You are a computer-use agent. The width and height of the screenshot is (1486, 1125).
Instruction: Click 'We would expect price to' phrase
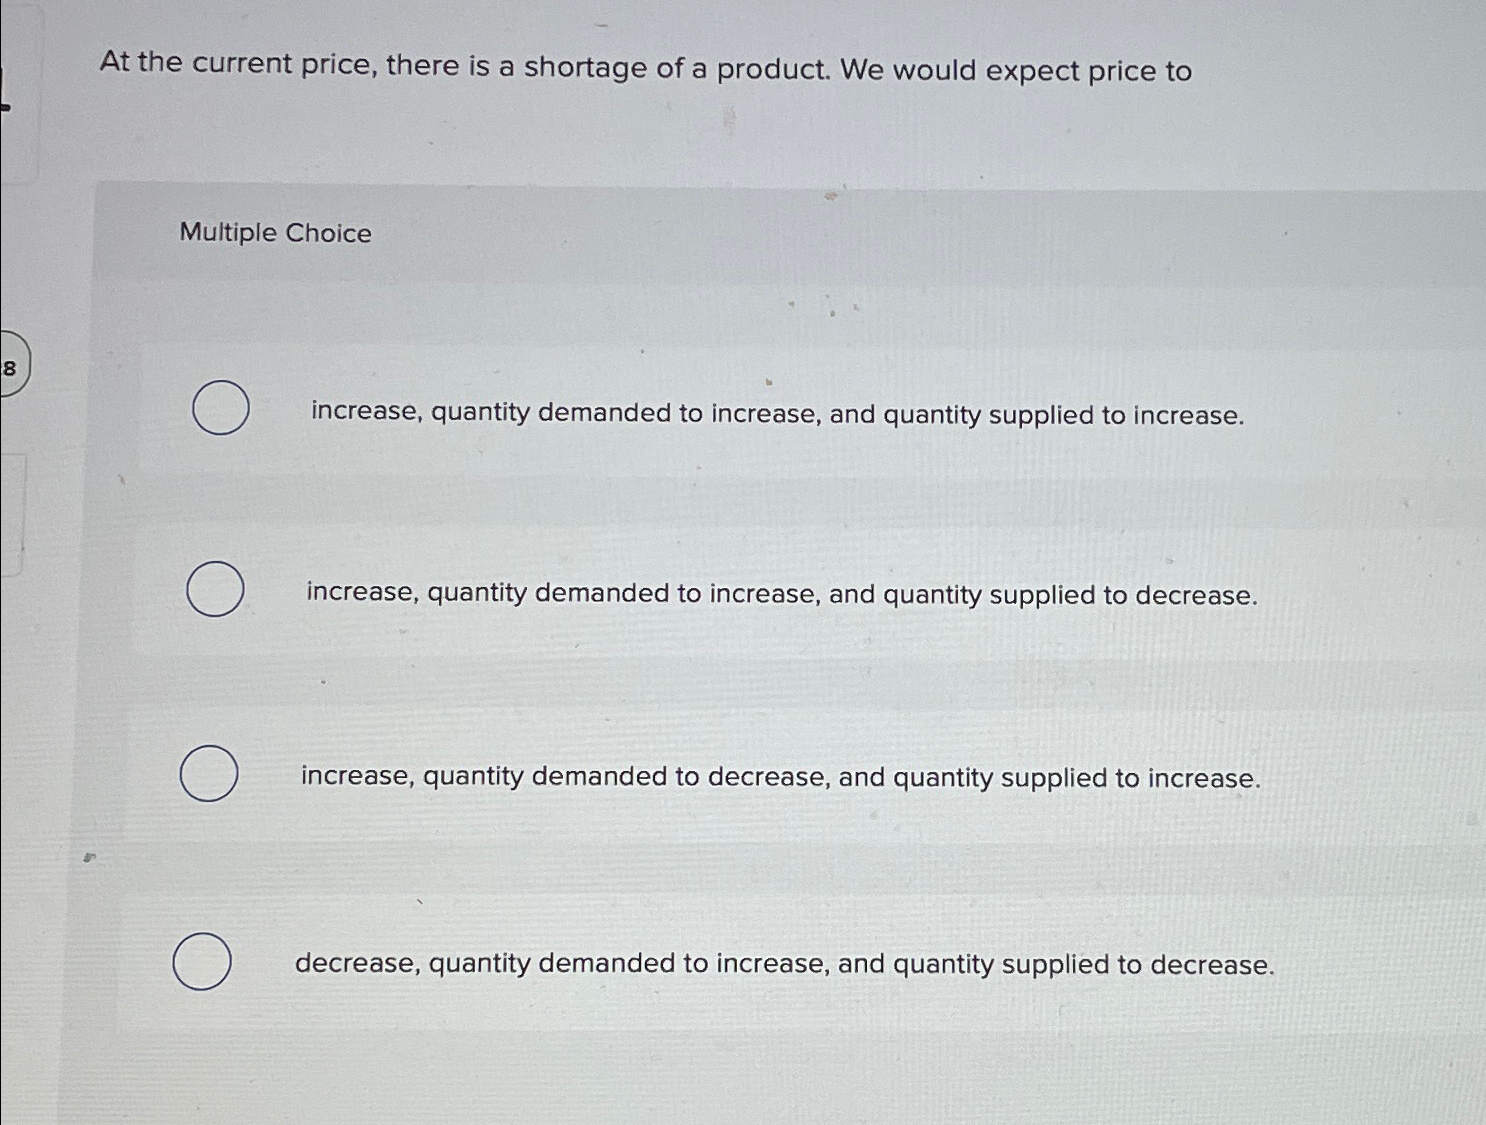[1016, 71]
